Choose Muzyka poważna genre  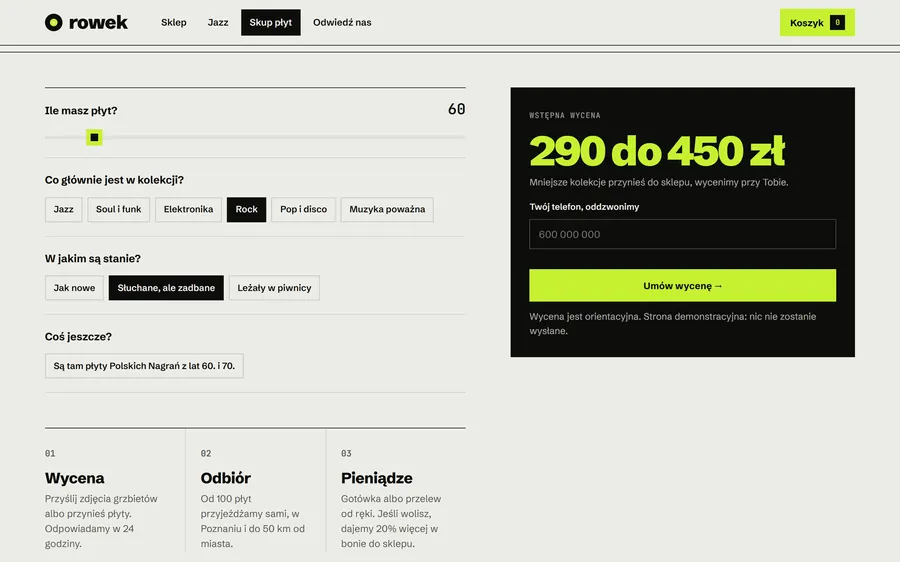[x=387, y=210]
